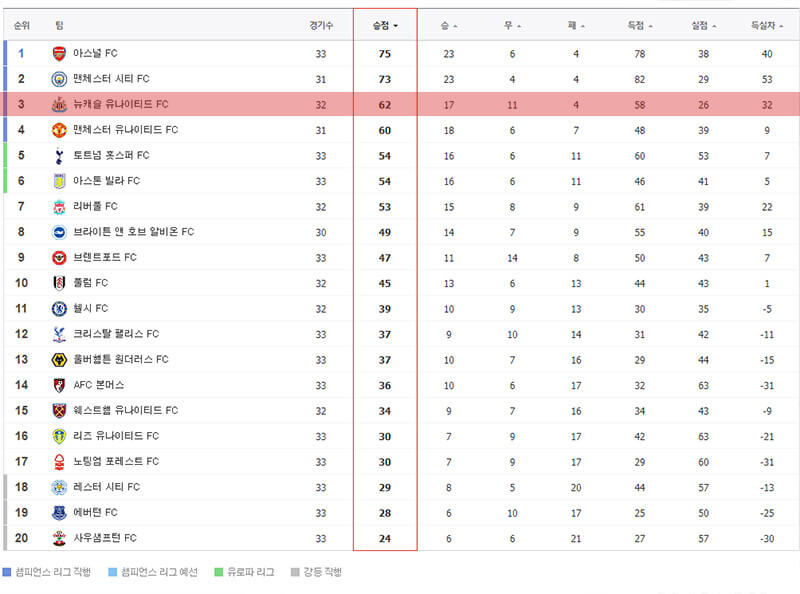Click the green 유로파 리그 legend swatch
Image resolution: width=800 pixels, height=594 pixels.
(x=218, y=572)
